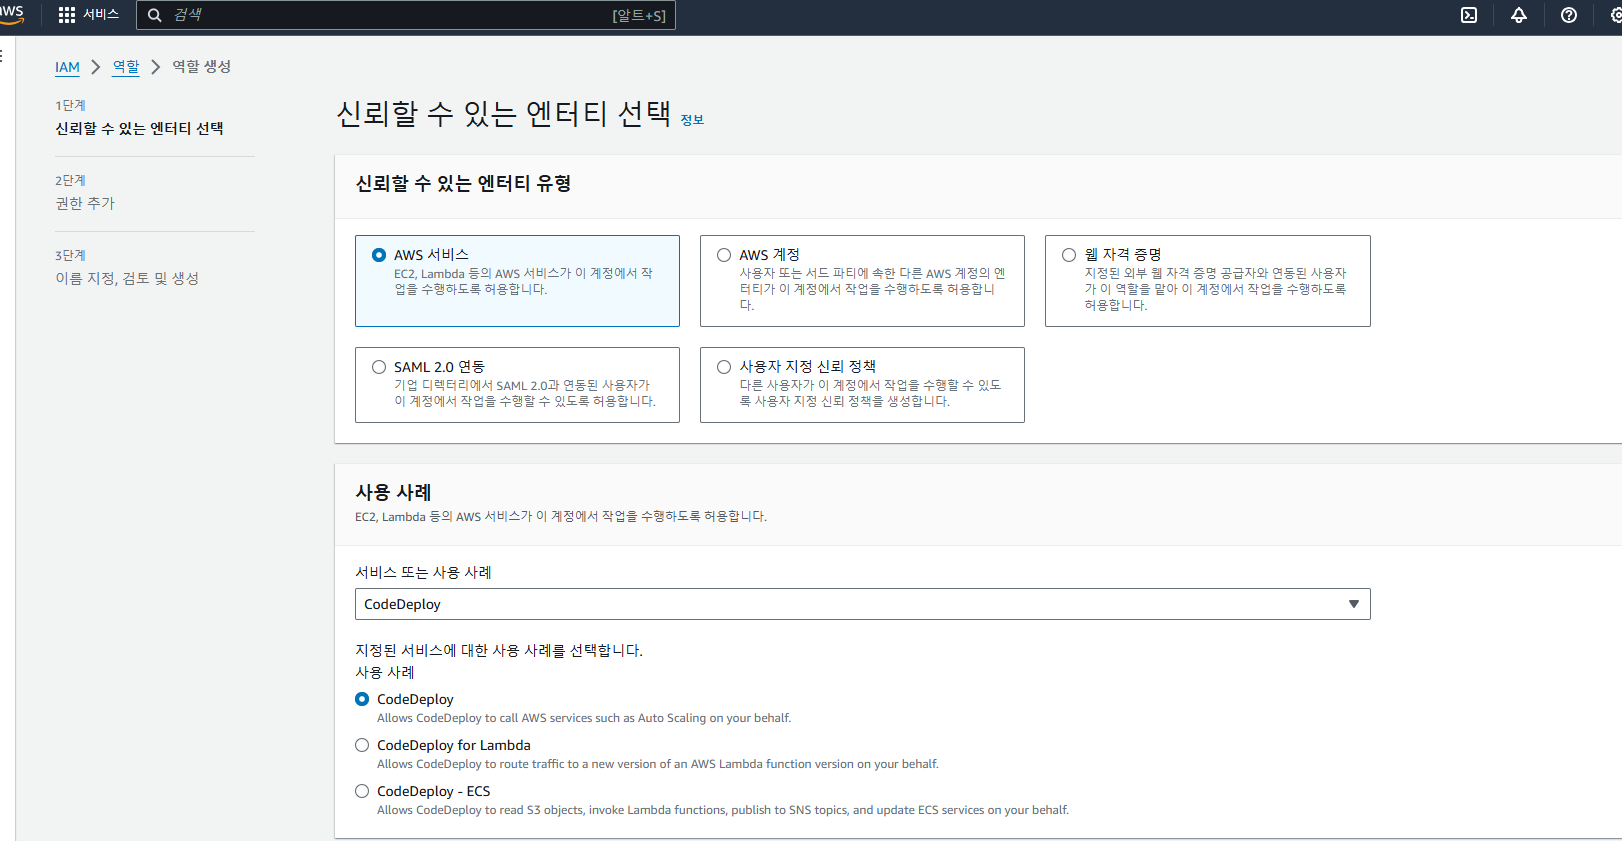Choose the CodeDeploy for Lambda radio button
Screen dimensions: 1622x841
click(x=362, y=745)
